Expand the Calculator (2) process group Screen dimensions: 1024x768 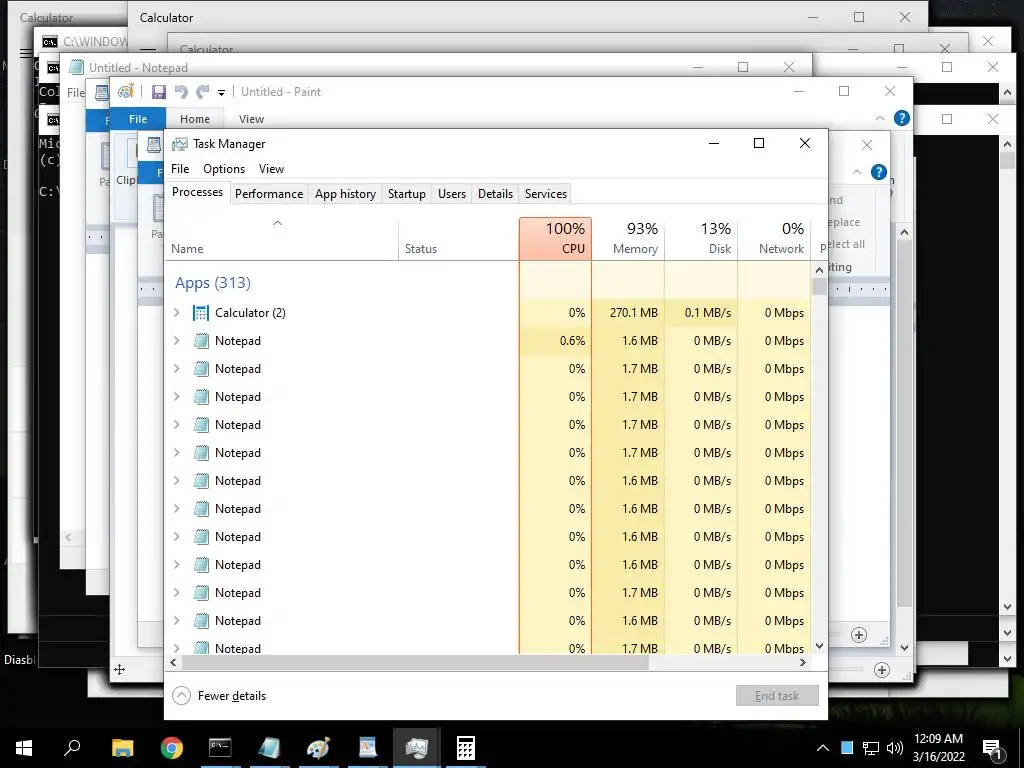[176, 313]
